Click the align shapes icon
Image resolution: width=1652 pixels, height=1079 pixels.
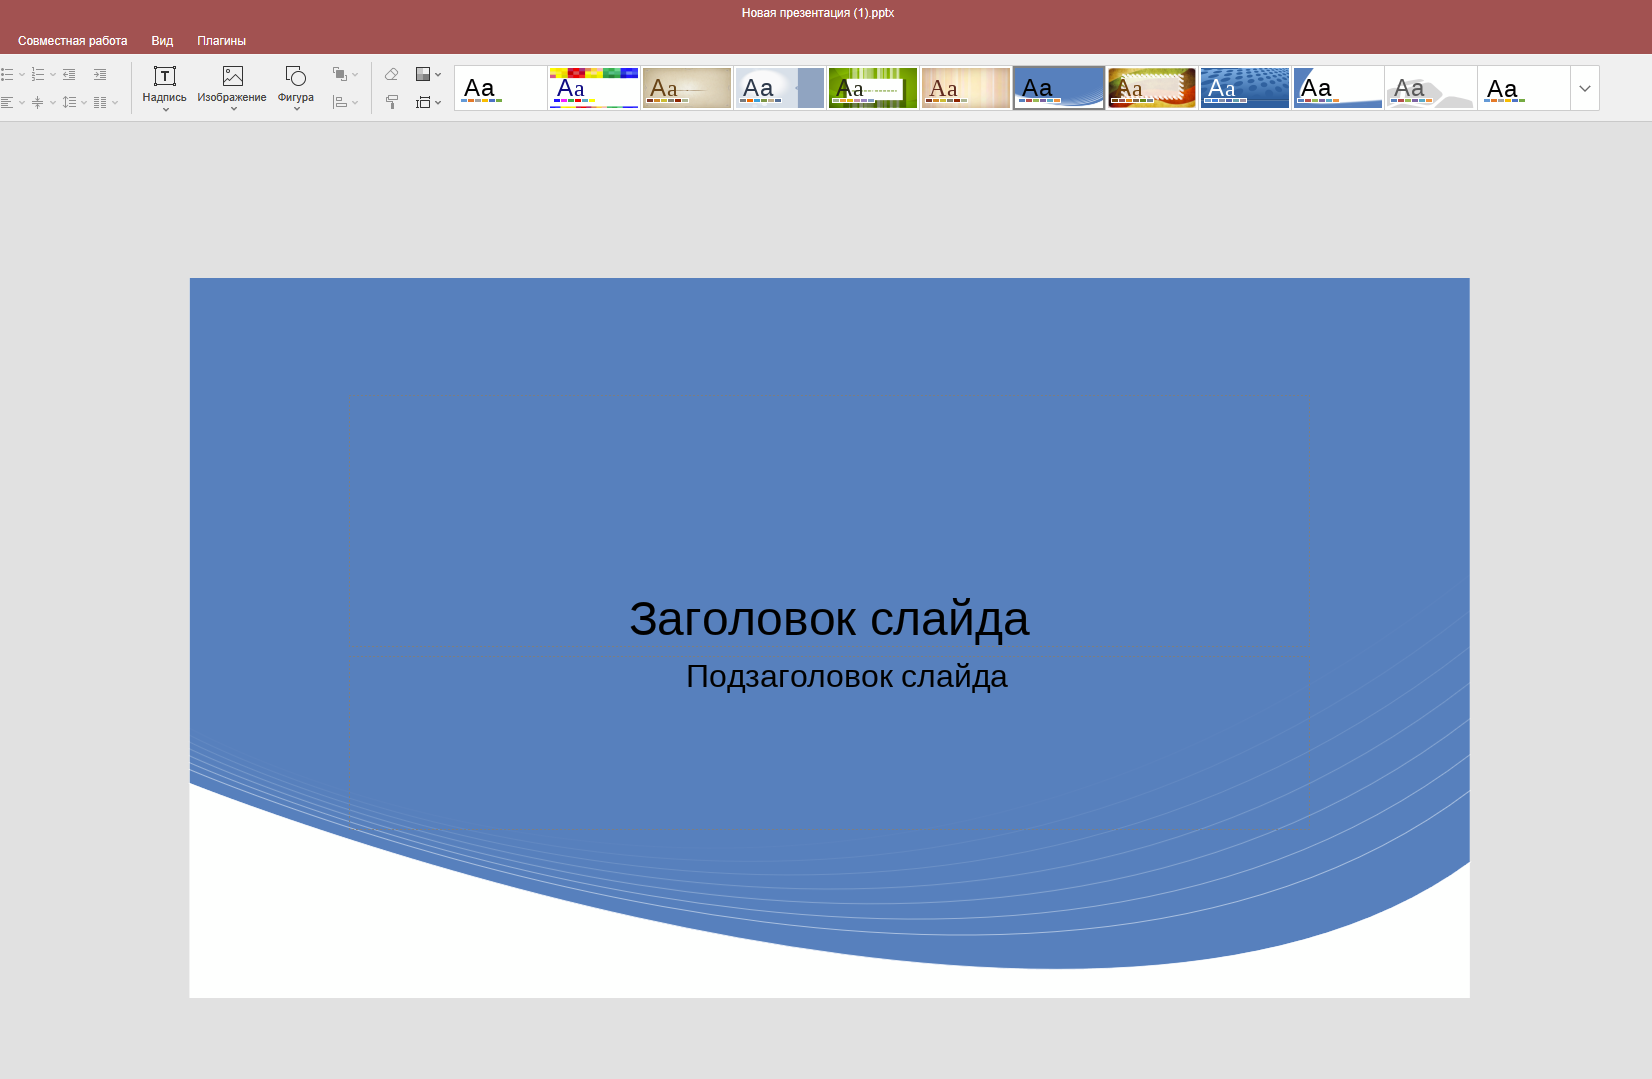tap(340, 102)
